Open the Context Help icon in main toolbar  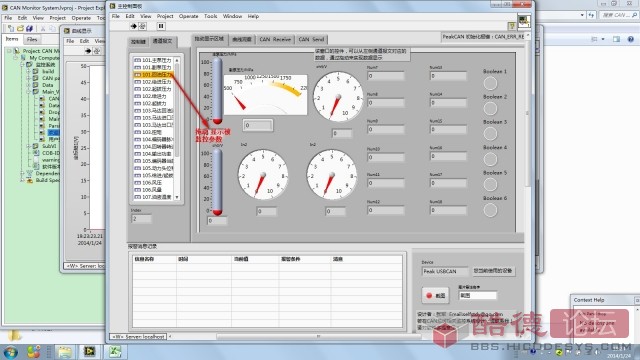pos(511,26)
